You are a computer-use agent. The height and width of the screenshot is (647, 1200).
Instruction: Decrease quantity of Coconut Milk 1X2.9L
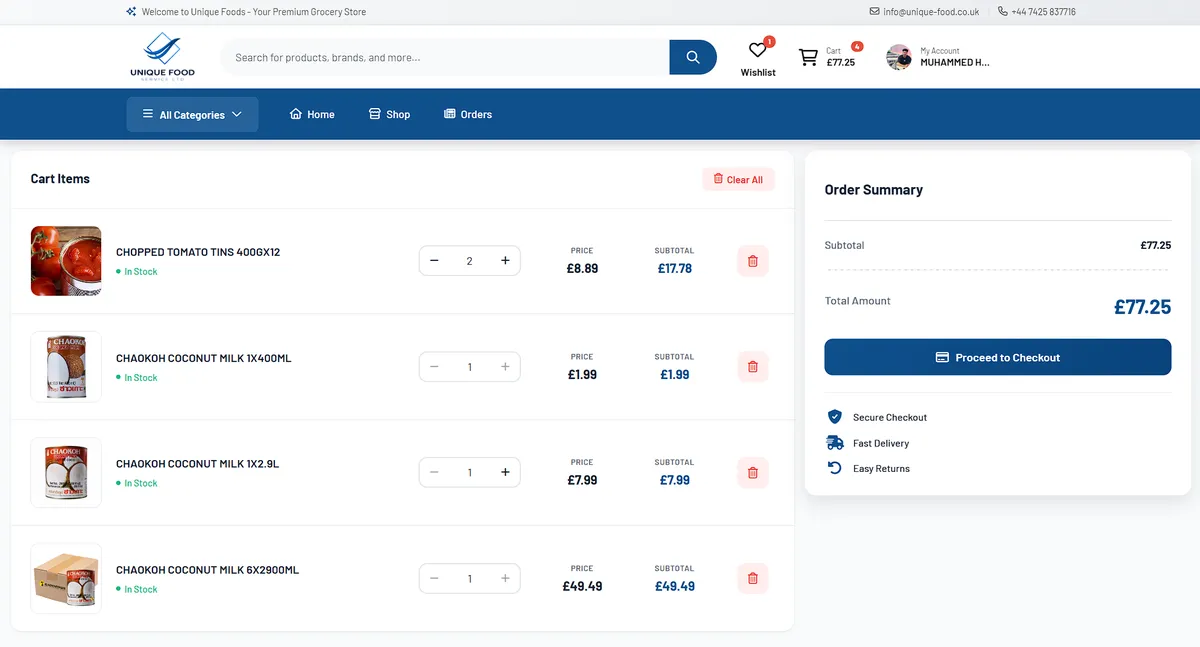click(434, 473)
